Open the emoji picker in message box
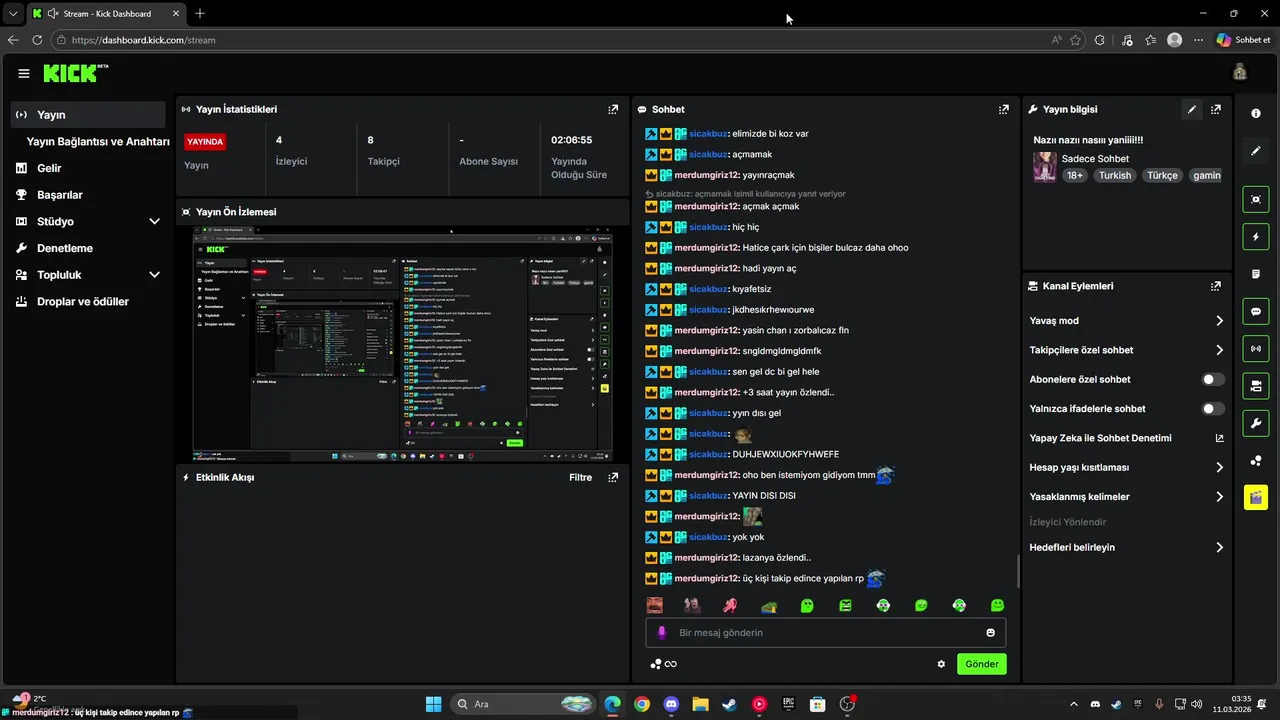The image size is (1280, 720). (x=991, y=633)
